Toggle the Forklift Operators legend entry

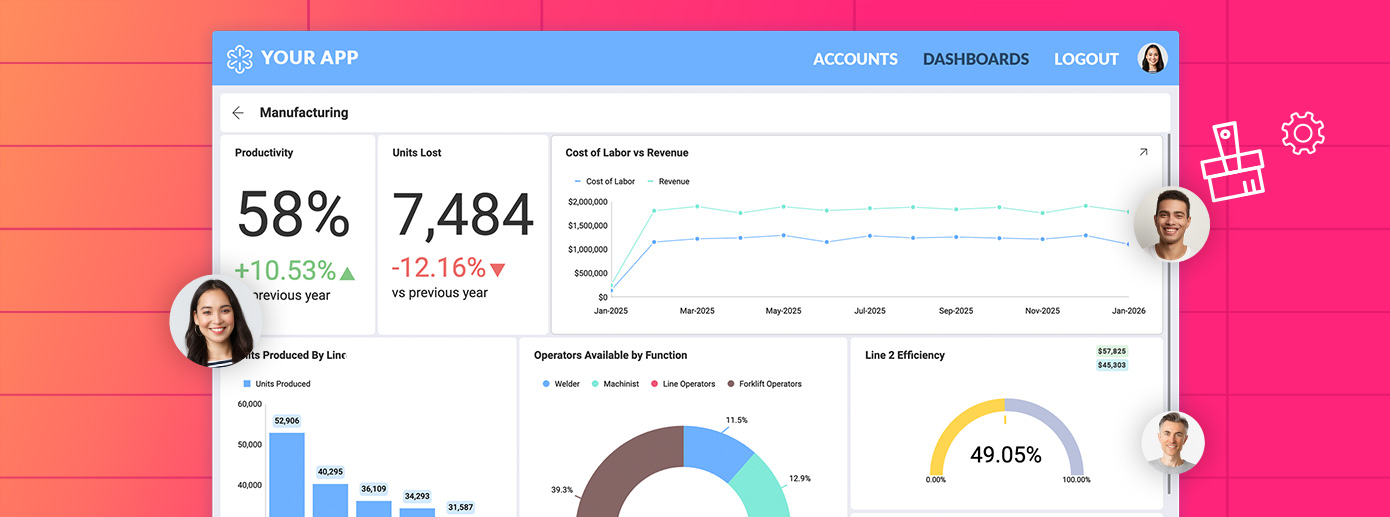click(764, 384)
